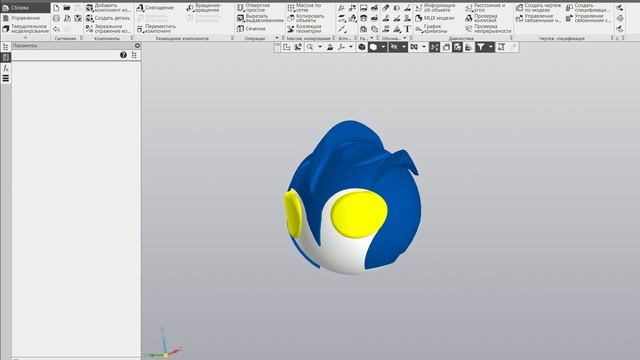Choose Вырезать выдавливанием operation
The height and width of the screenshot is (360, 640).
point(260,18)
